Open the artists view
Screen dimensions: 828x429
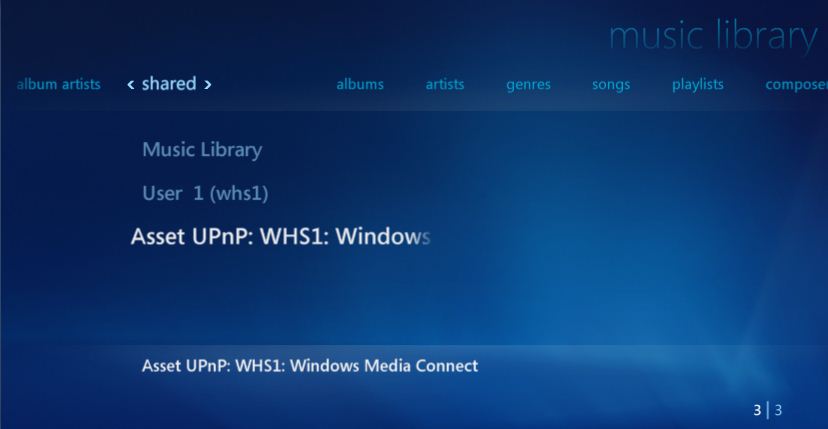445,84
